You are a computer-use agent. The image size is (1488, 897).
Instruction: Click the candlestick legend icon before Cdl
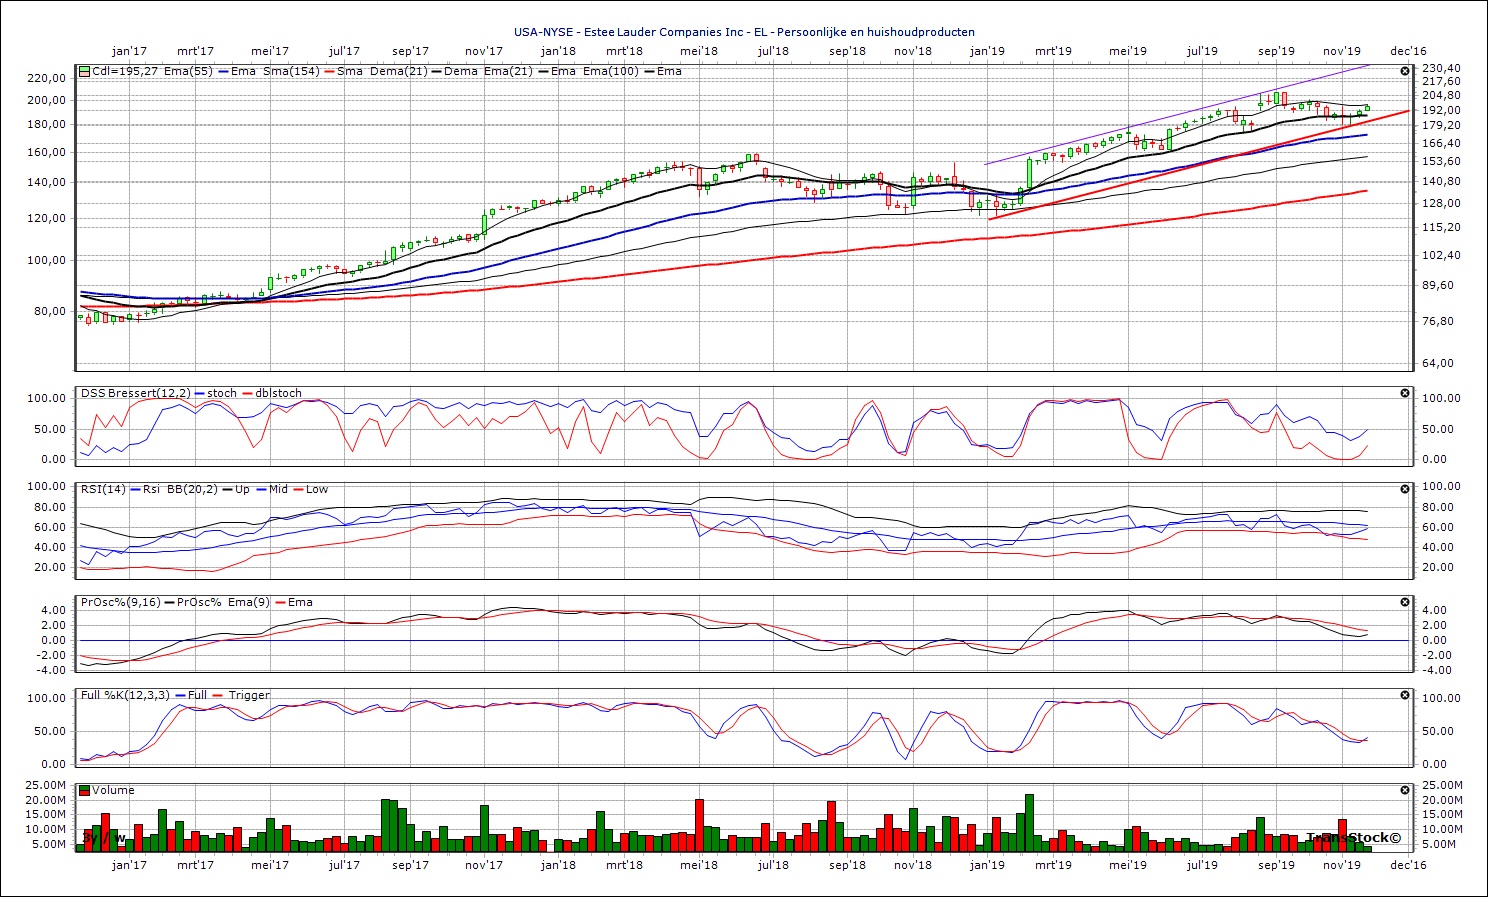[x=85, y=71]
